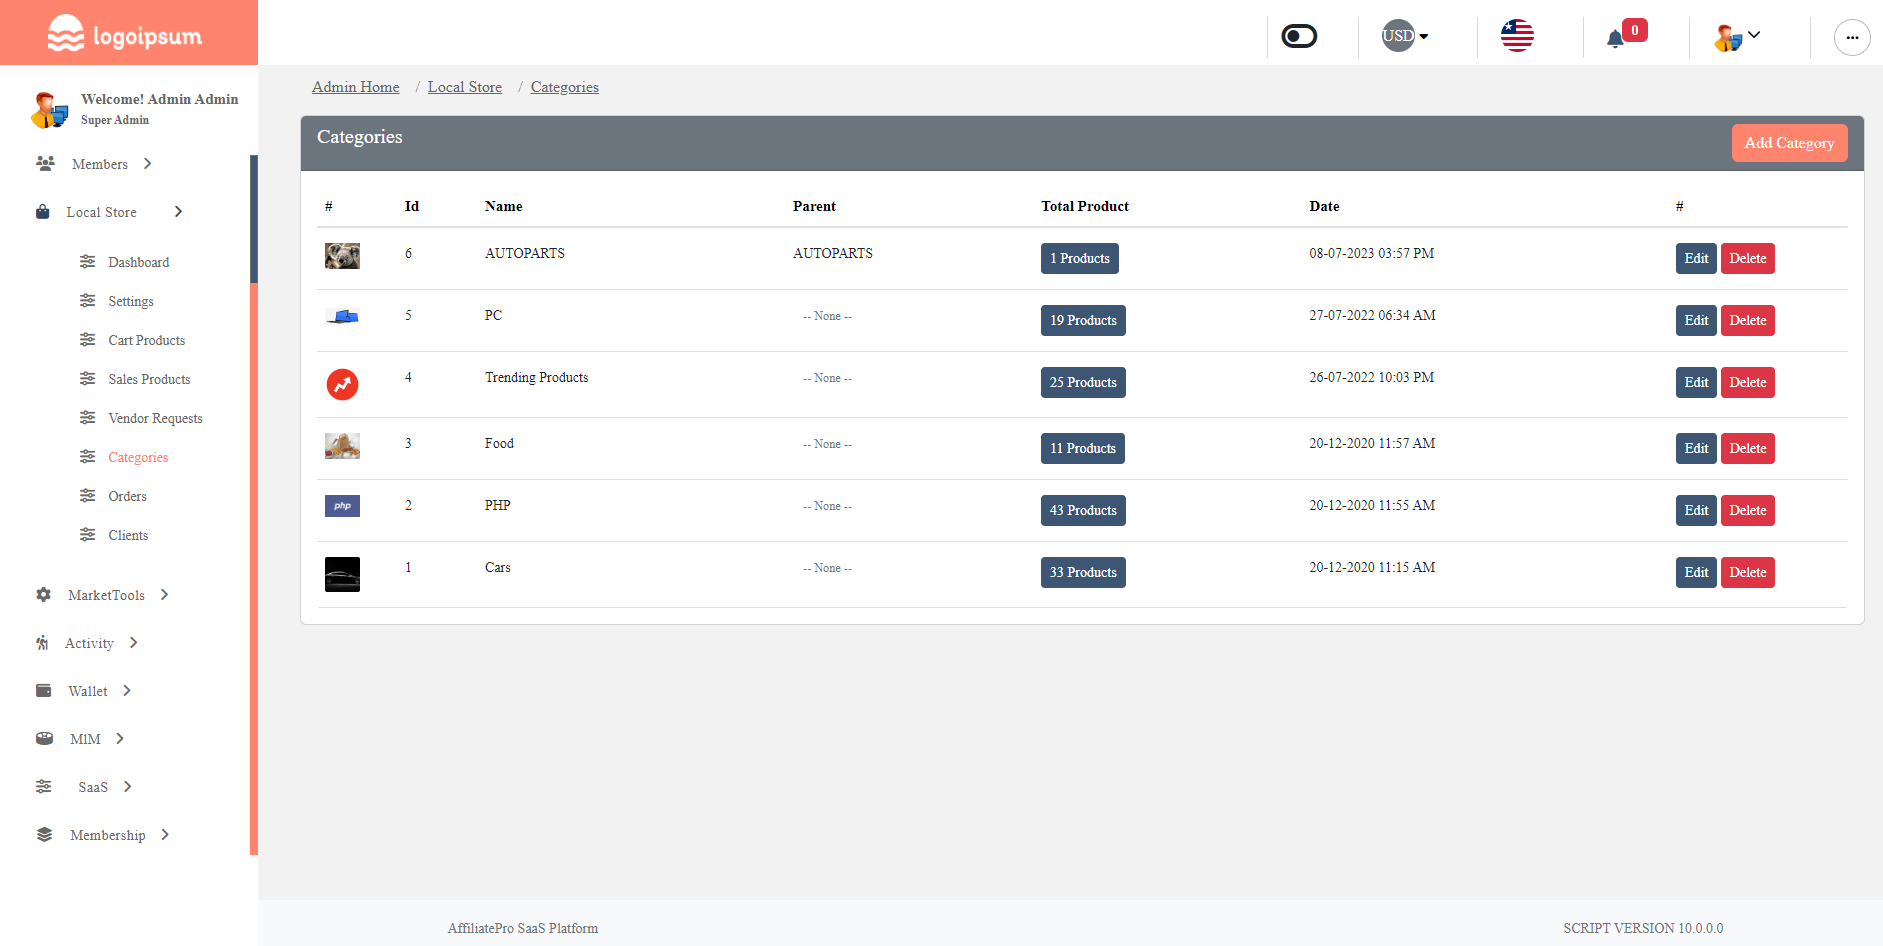The image size is (1883, 946).
Task: Select the Cart Products sidebar icon
Action: (87, 340)
